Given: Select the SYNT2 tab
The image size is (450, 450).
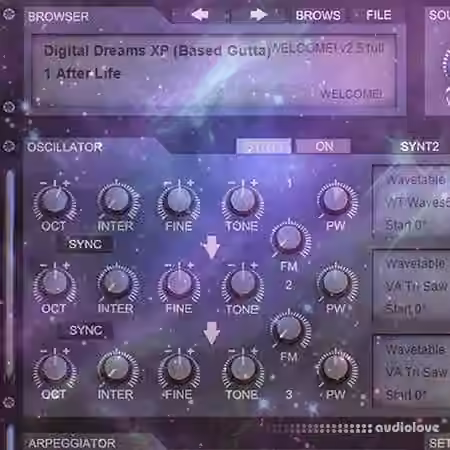Looking at the screenshot, I should pos(419,147).
